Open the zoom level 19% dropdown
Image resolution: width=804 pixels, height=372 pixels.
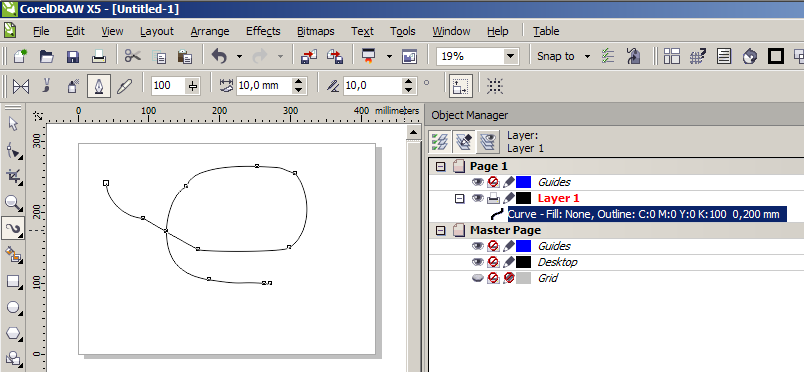coord(511,56)
